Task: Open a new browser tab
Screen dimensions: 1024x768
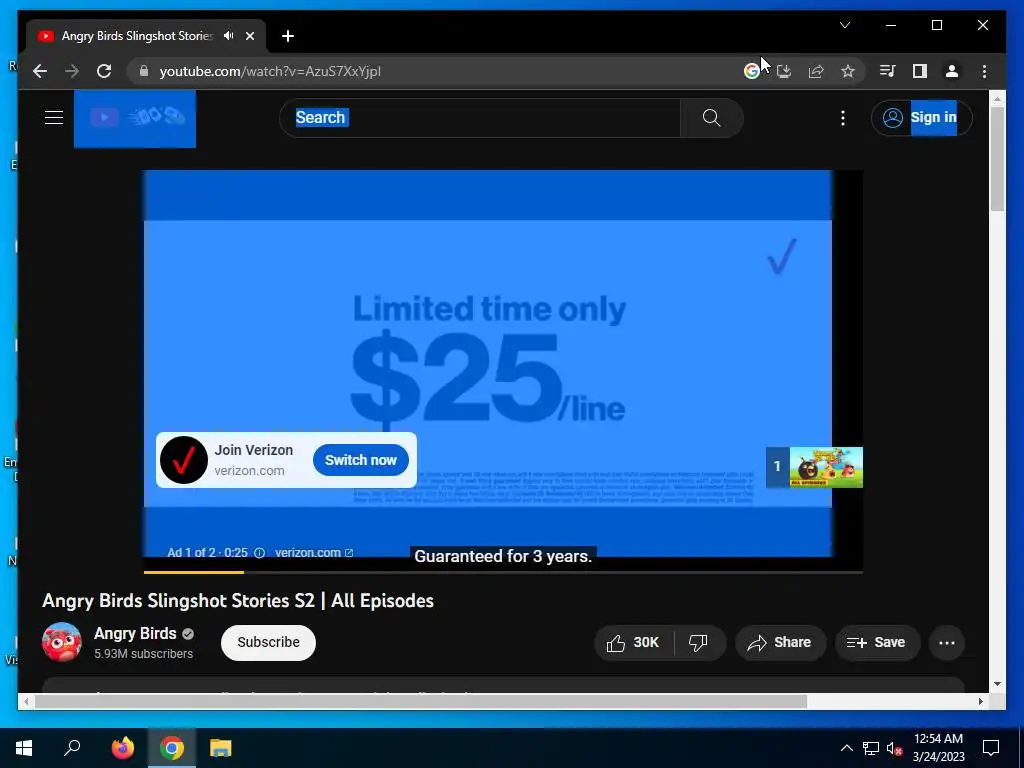Action: click(288, 36)
